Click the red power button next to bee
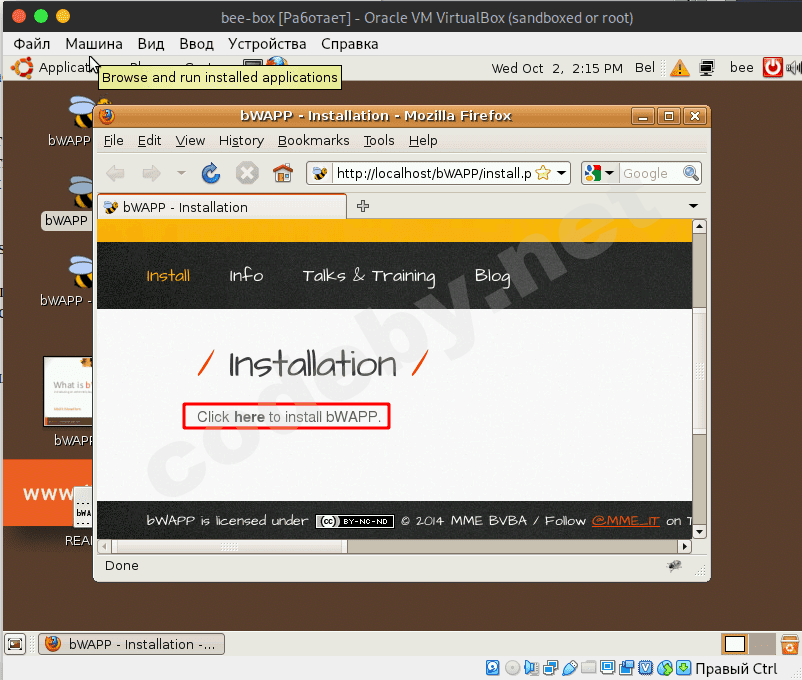 click(772, 67)
